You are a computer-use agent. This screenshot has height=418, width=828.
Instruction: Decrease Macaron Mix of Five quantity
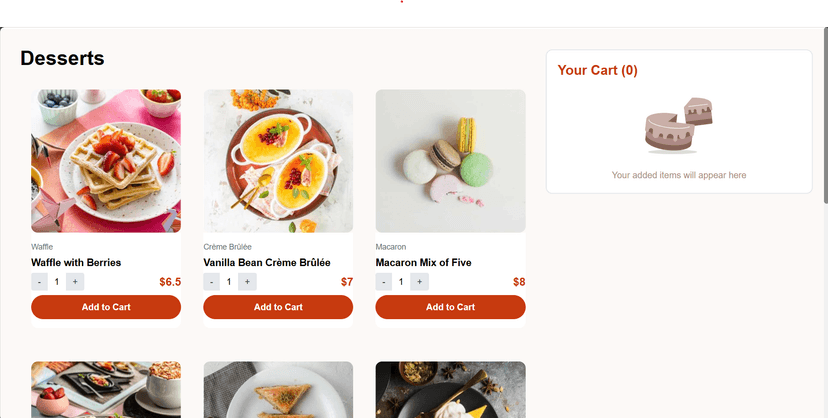[384, 282]
